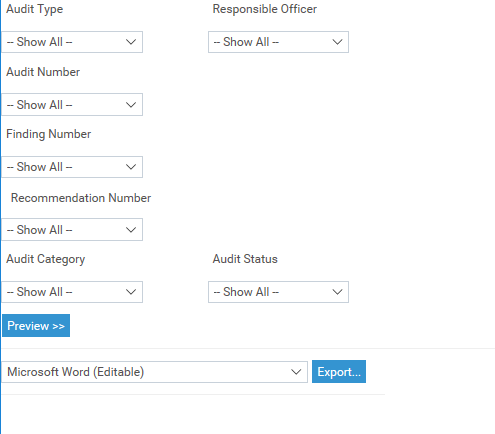Open the Responsible Officer dropdown
This screenshot has width=495, height=434.
click(278, 42)
